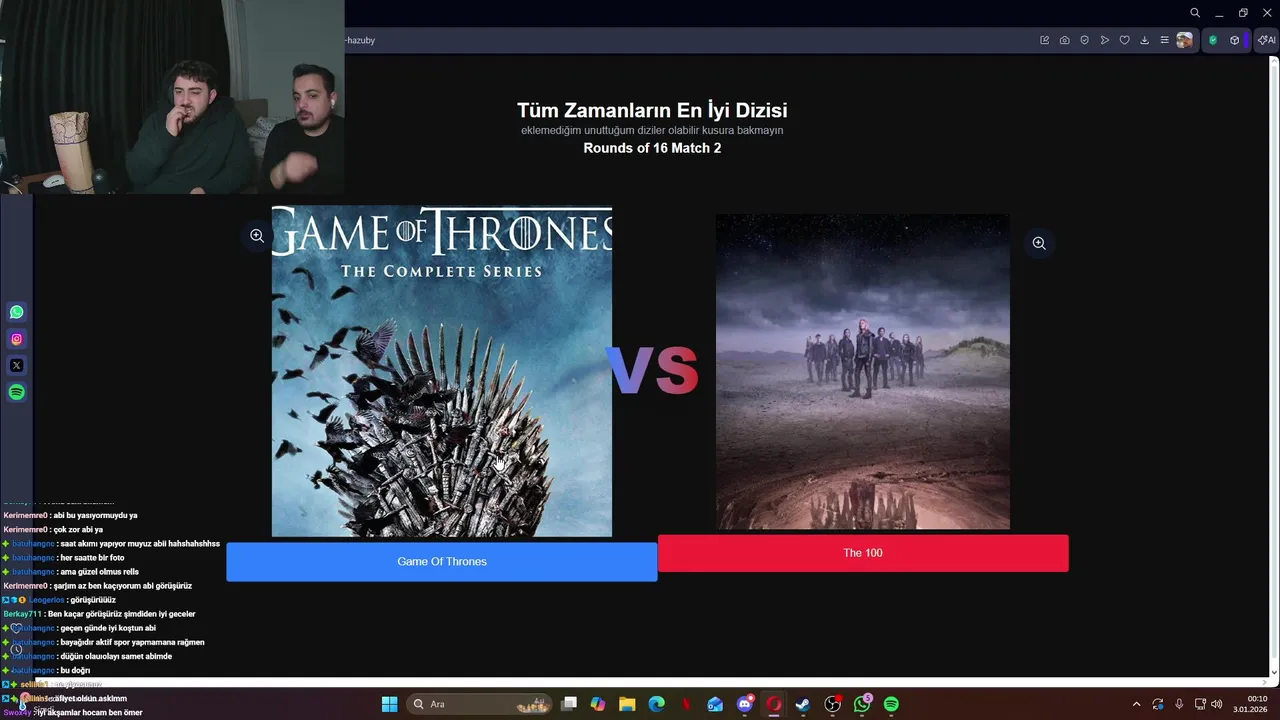Open the Spotify taskbar app

(891, 704)
